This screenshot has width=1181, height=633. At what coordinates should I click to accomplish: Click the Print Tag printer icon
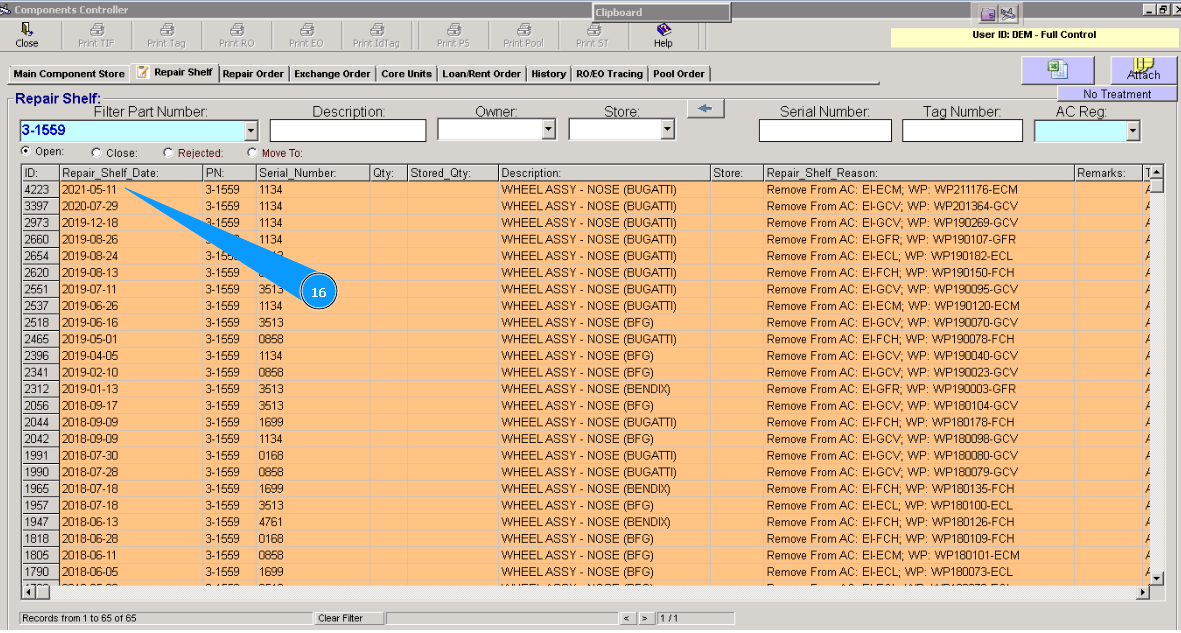tap(166, 29)
